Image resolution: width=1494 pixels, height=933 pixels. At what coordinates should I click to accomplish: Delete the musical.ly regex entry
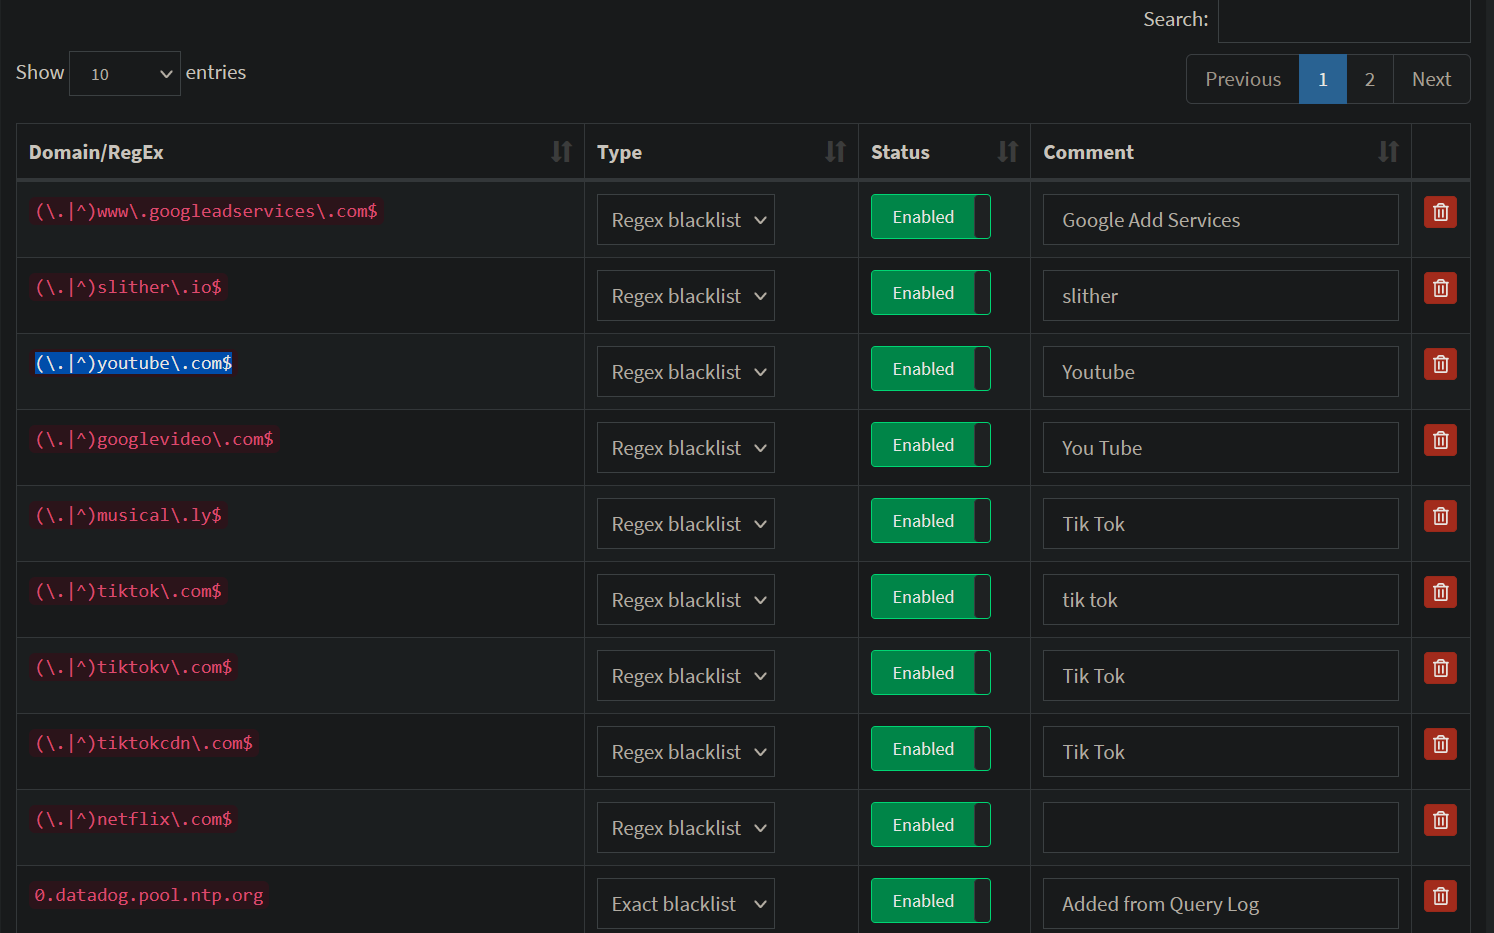click(x=1440, y=516)
